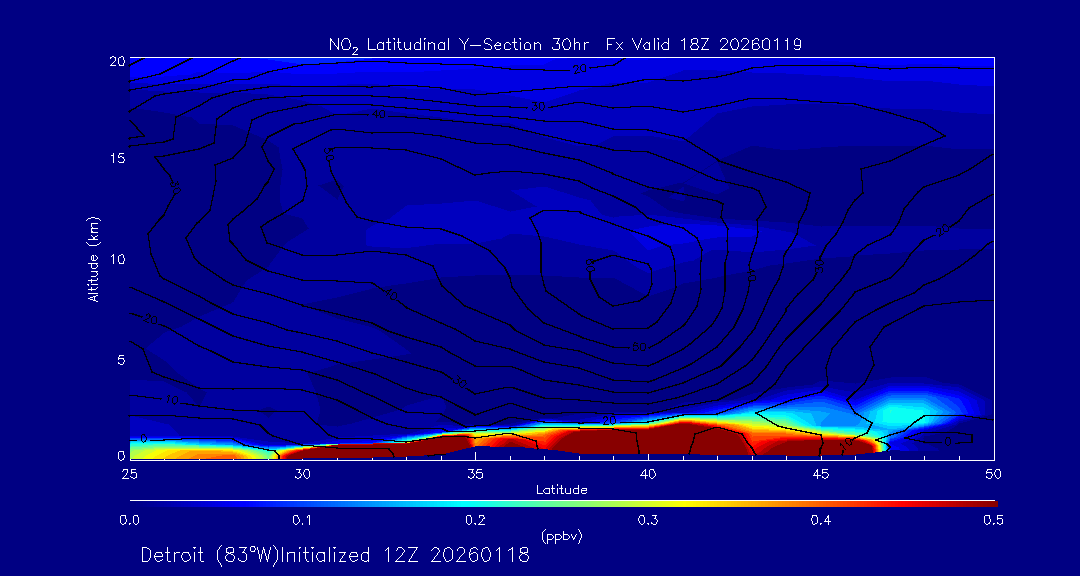Click the 'Latitude' x-axis label

(561, 490)
